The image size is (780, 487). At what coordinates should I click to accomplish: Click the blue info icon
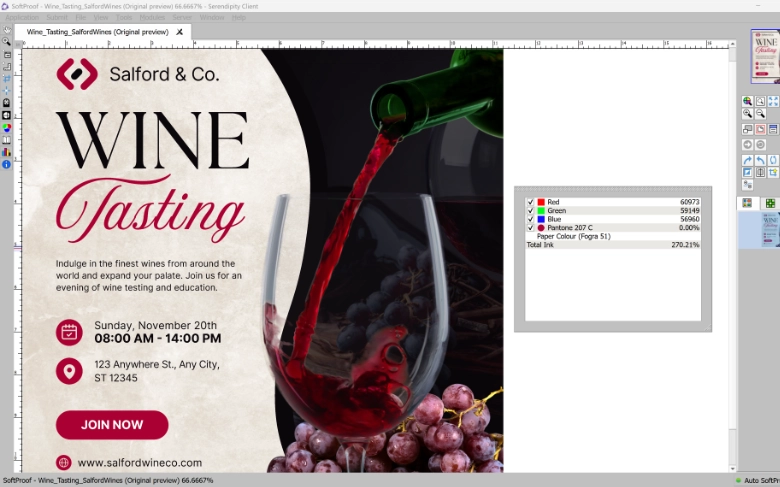tap(7, 163)
